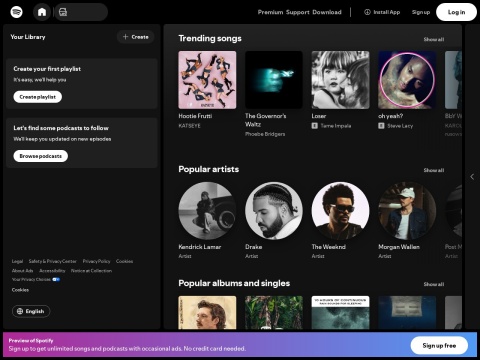Click the Trending songs heading
The width and height of the screenshot is (480, 360).
tap(210, 38)
